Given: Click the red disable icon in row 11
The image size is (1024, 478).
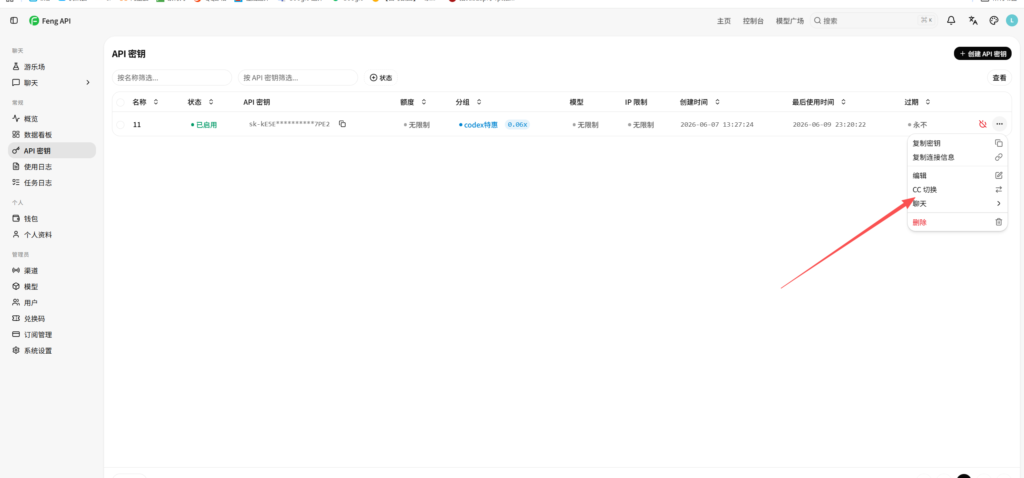Looking at the screenshot, I should (x=983, y=124).
